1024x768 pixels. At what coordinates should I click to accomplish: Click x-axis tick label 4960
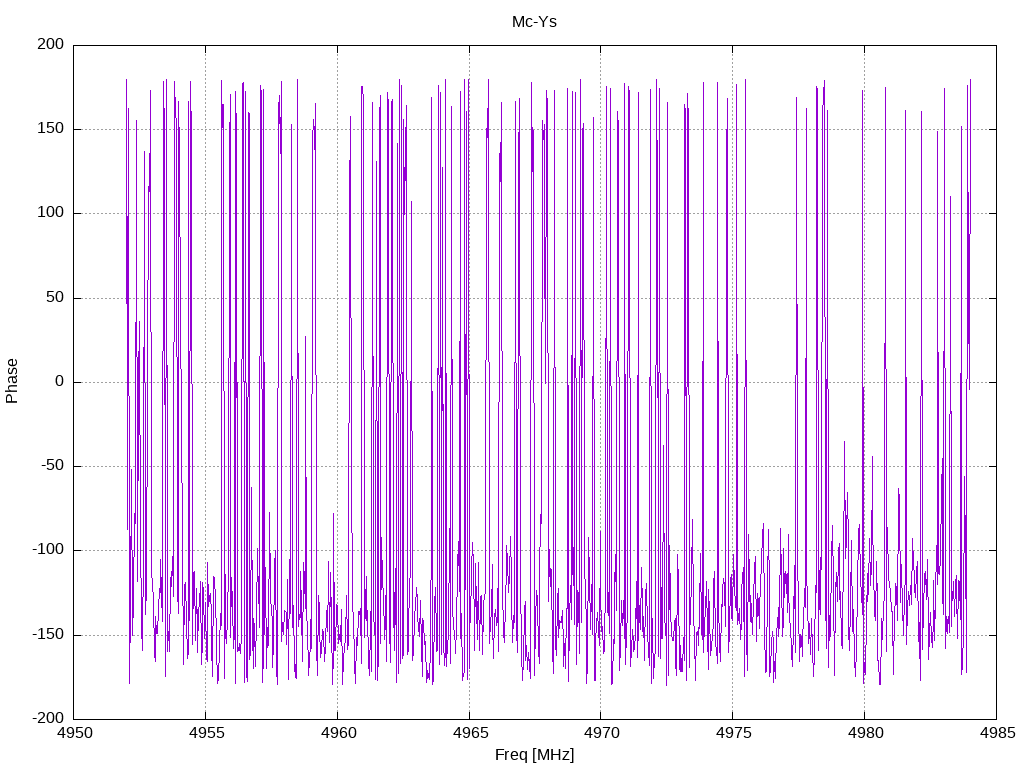[x=338, y=733]
